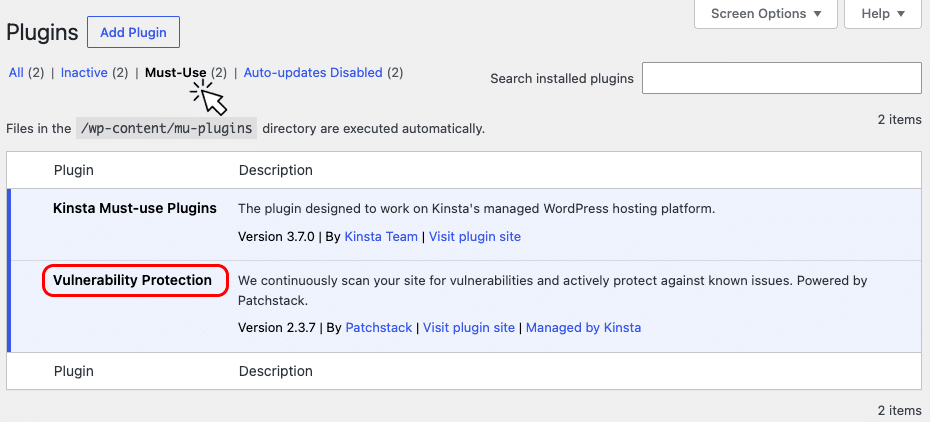The height and width of the screenshot is (422, 930).
Task: Click the Plugins page heading
Action: (x=42, y=33)
